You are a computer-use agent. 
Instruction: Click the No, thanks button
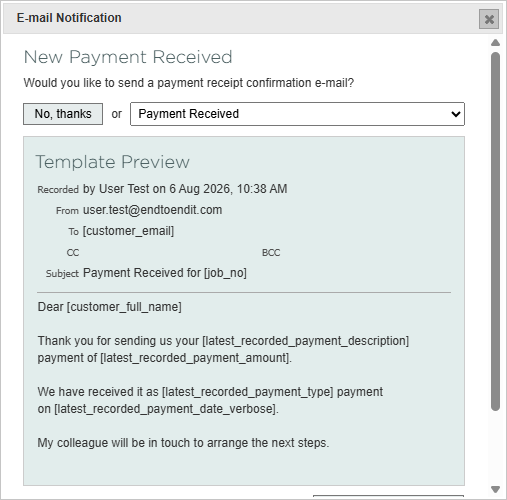[63, 114]
